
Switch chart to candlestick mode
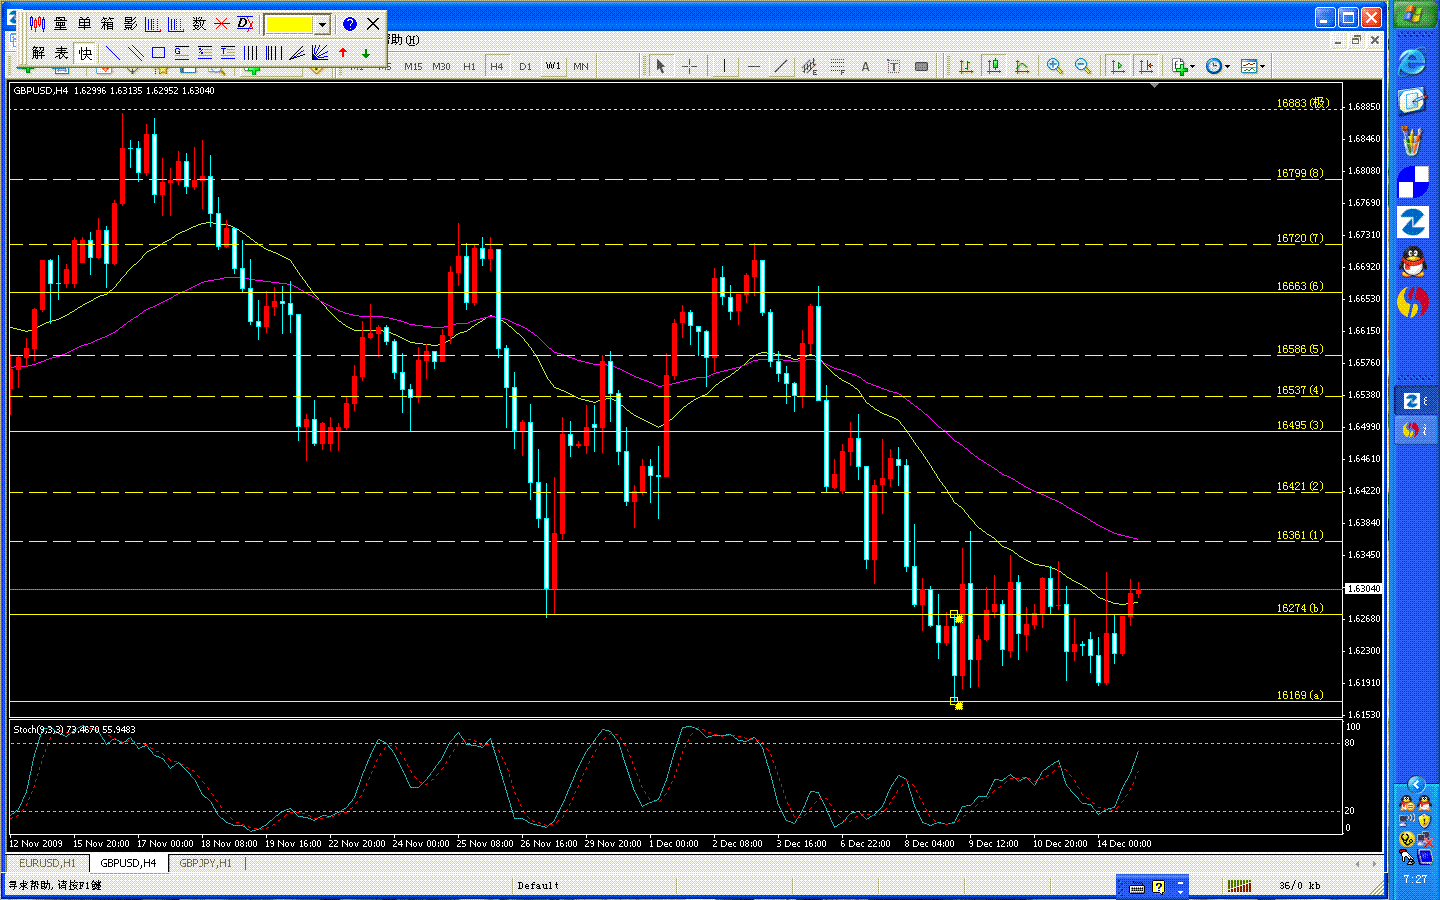tap(994, 66)
